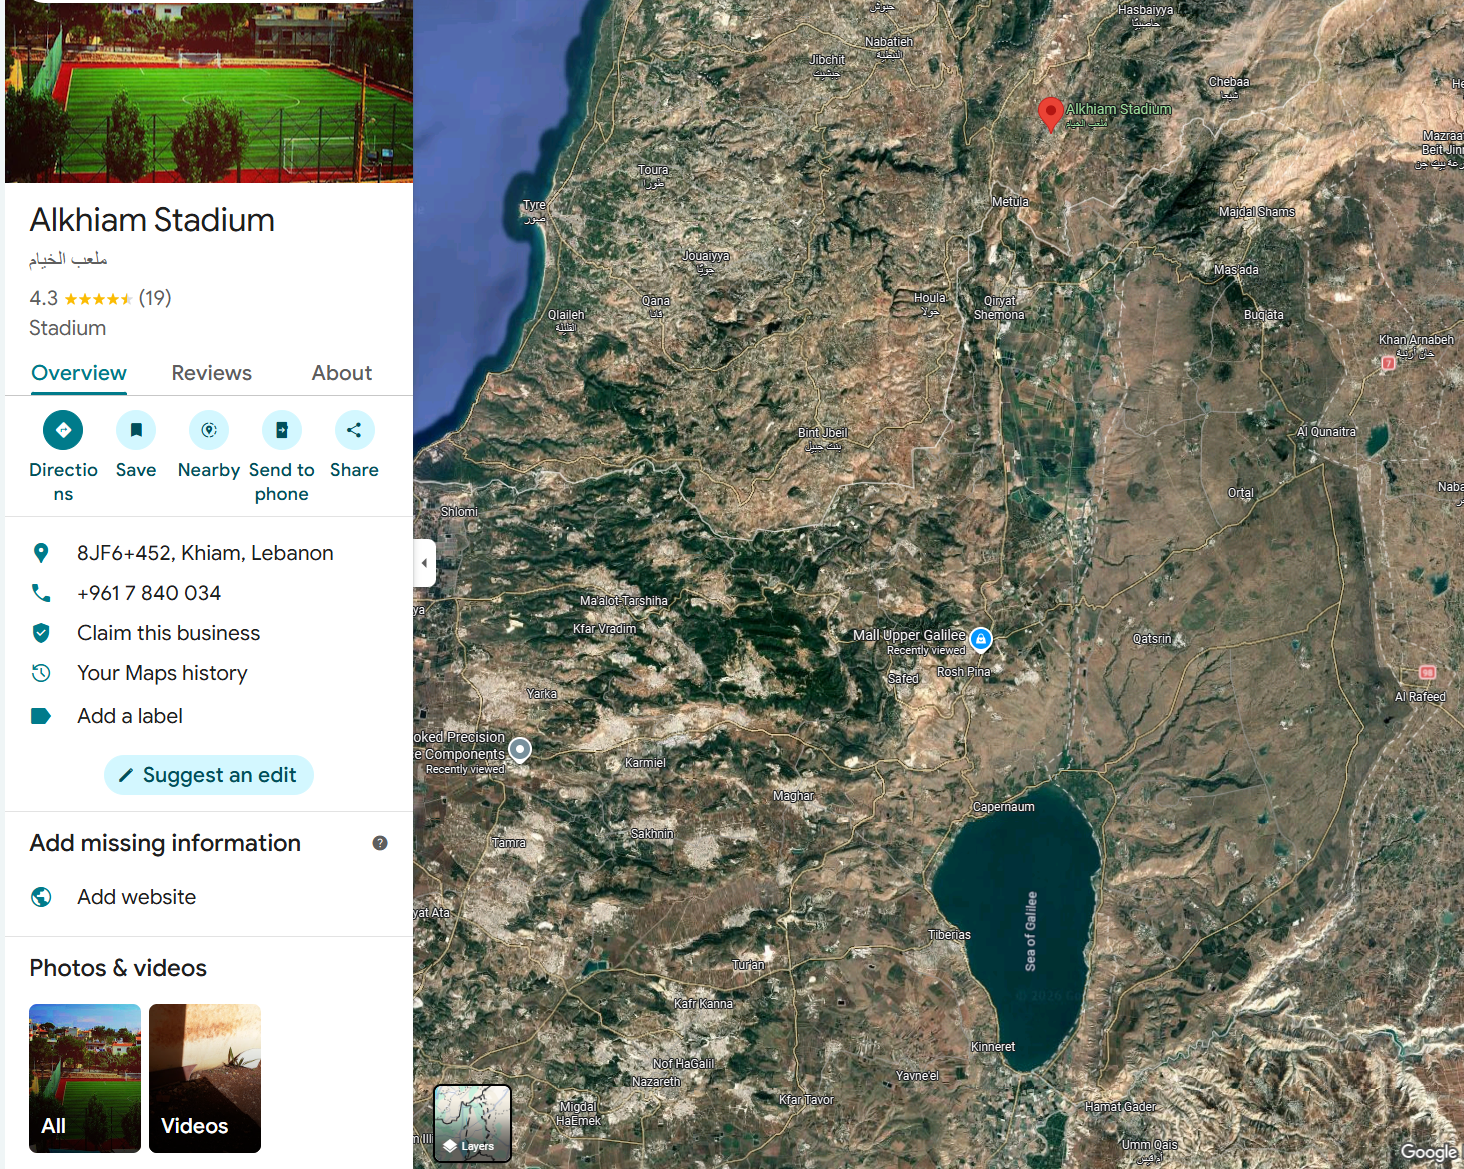
Task: Click the address pin icon
Action: 41,553
